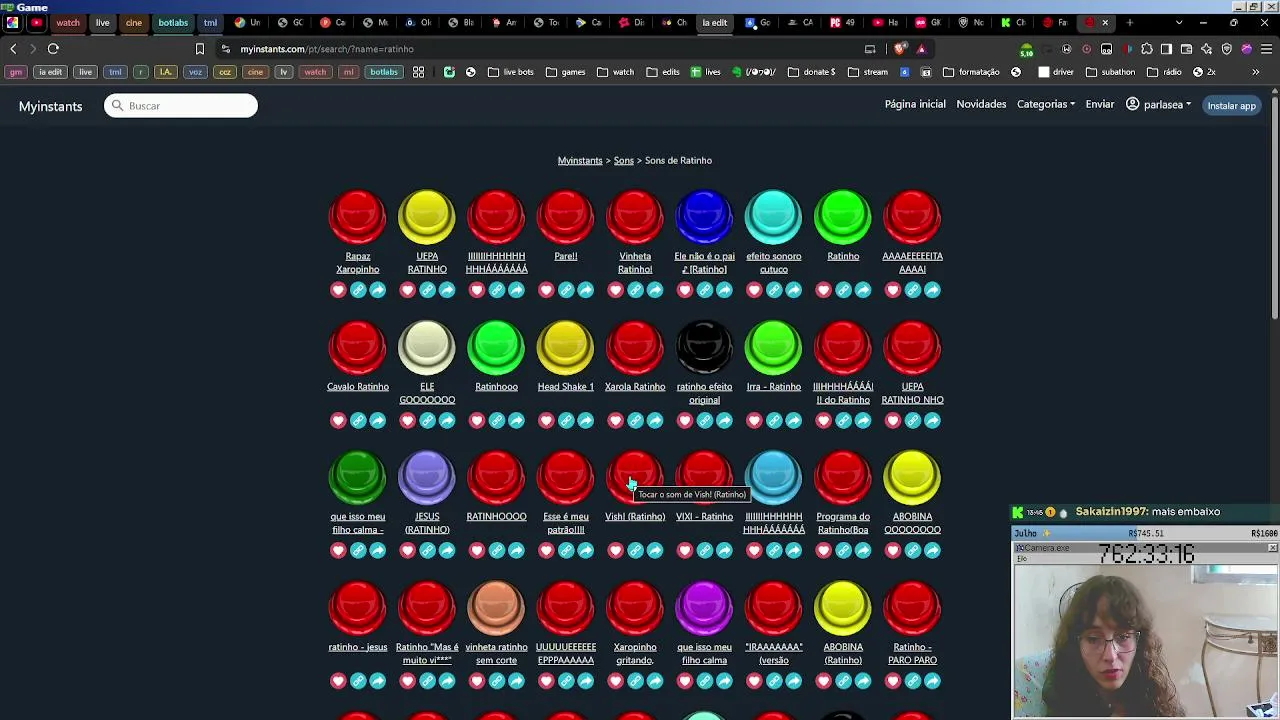
Task: Play the yellow "UEPA RATINHO" sound button
Action: (x=427, y=217)
